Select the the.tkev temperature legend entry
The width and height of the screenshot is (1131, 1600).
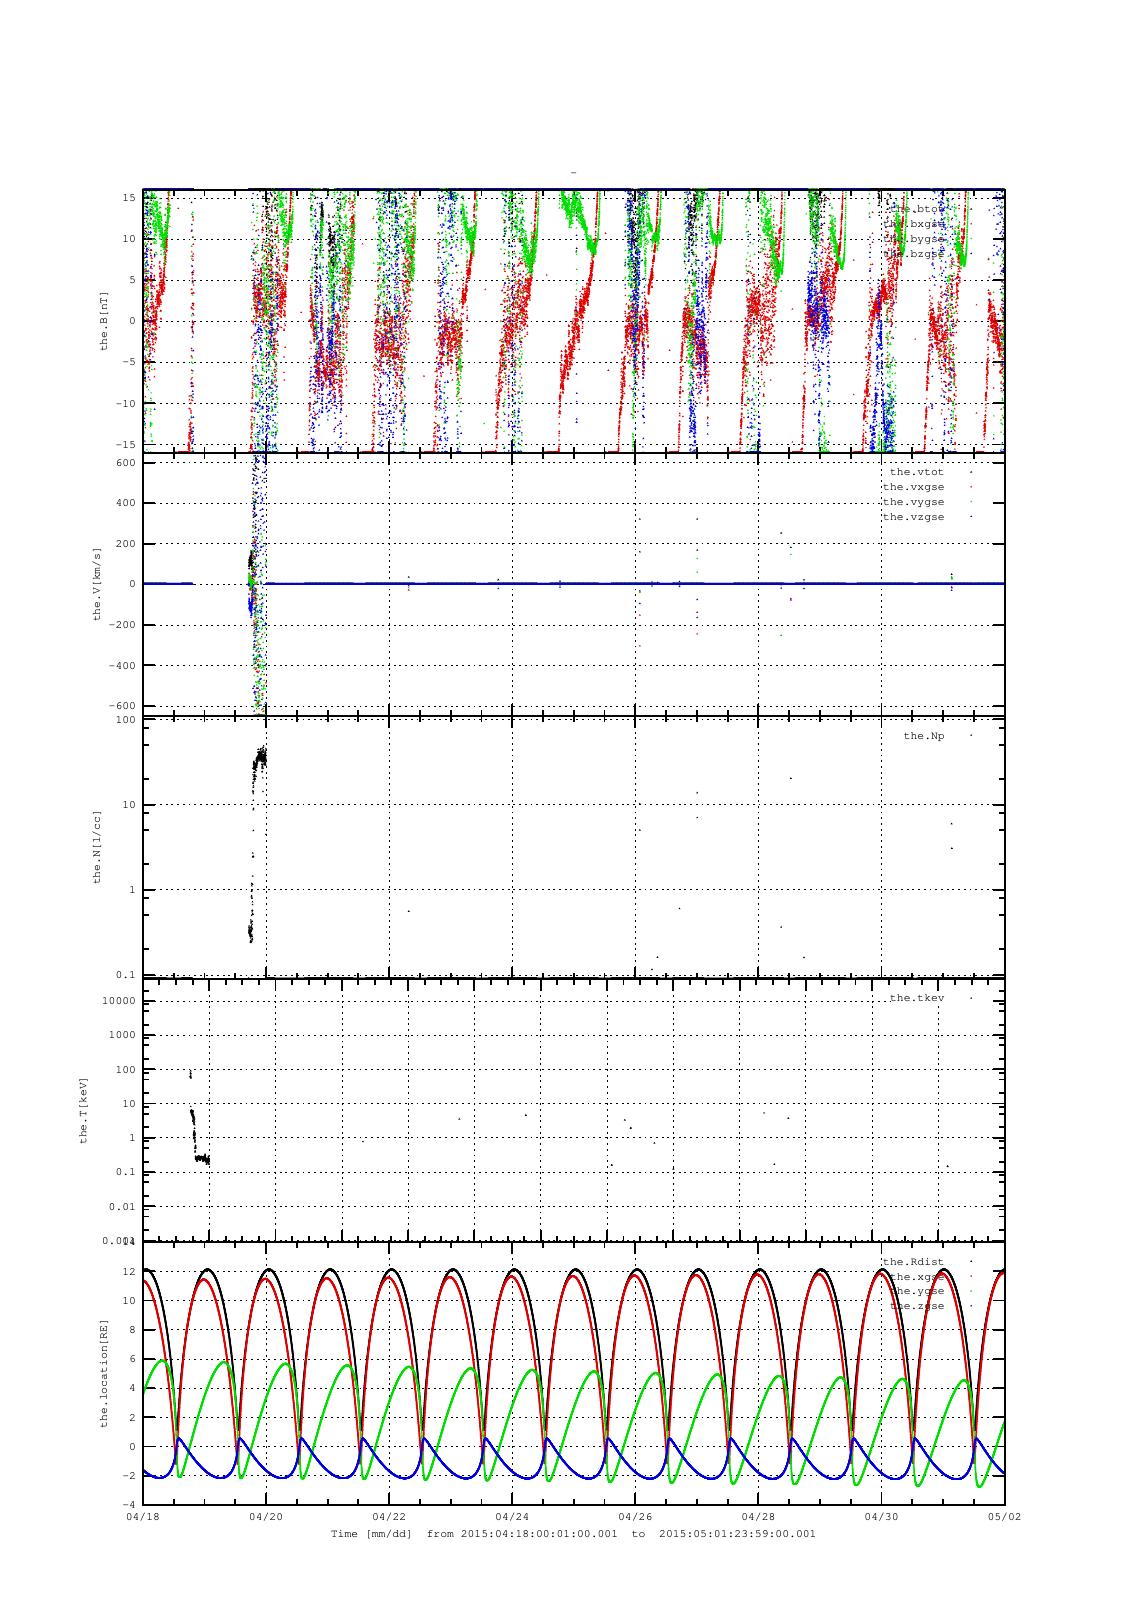pyautogui.click(x=916, y=998)
